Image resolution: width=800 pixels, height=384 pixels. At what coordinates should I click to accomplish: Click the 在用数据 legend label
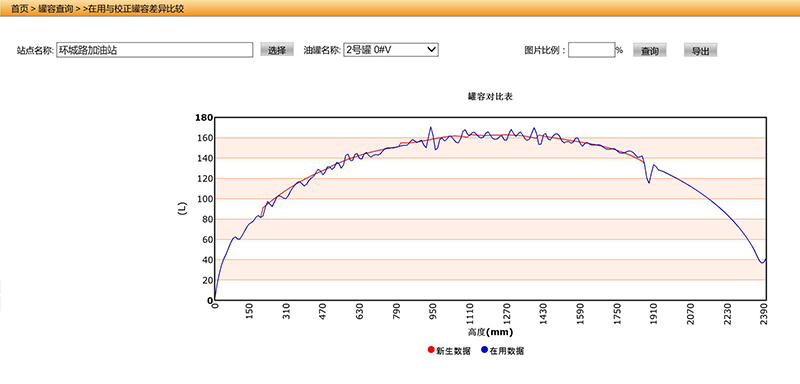point(507,351)
